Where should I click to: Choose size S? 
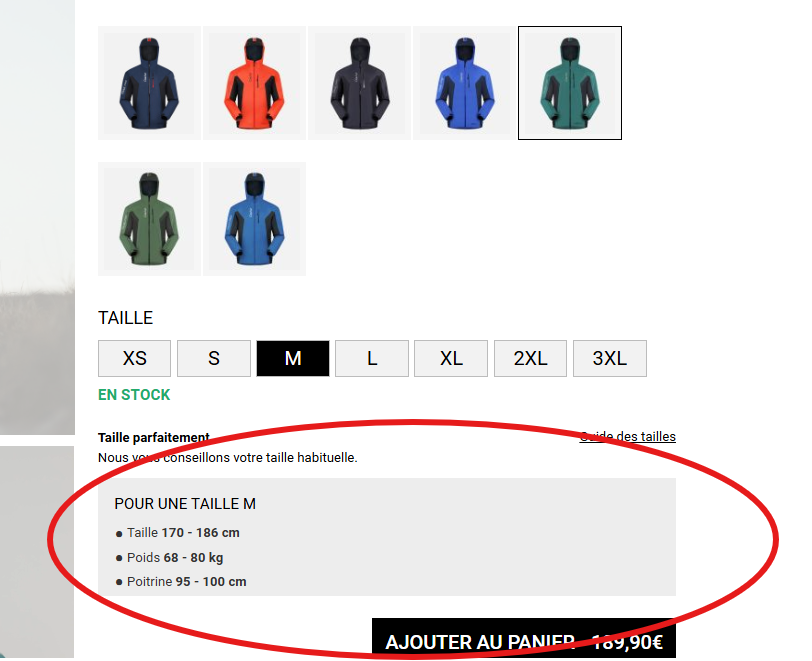tap(214, 358)
